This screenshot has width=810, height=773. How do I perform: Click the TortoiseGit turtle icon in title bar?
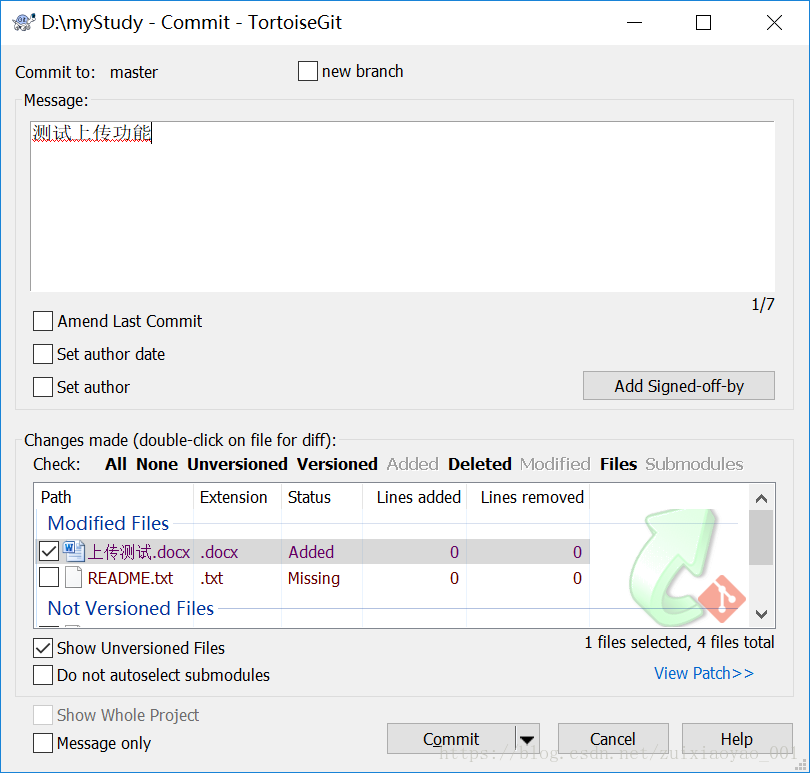coord(23,23)
